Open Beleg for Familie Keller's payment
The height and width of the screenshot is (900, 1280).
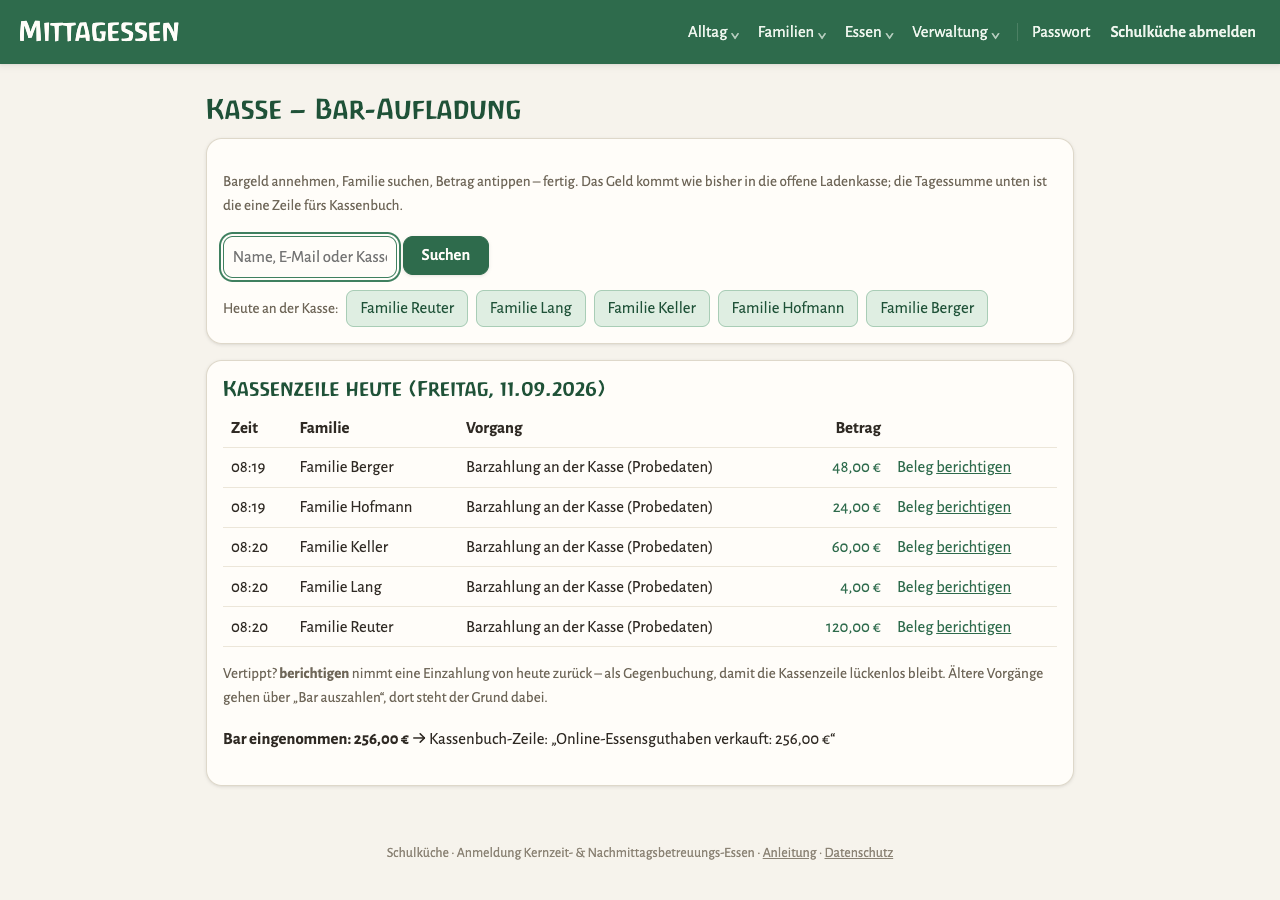pos(915,547)
